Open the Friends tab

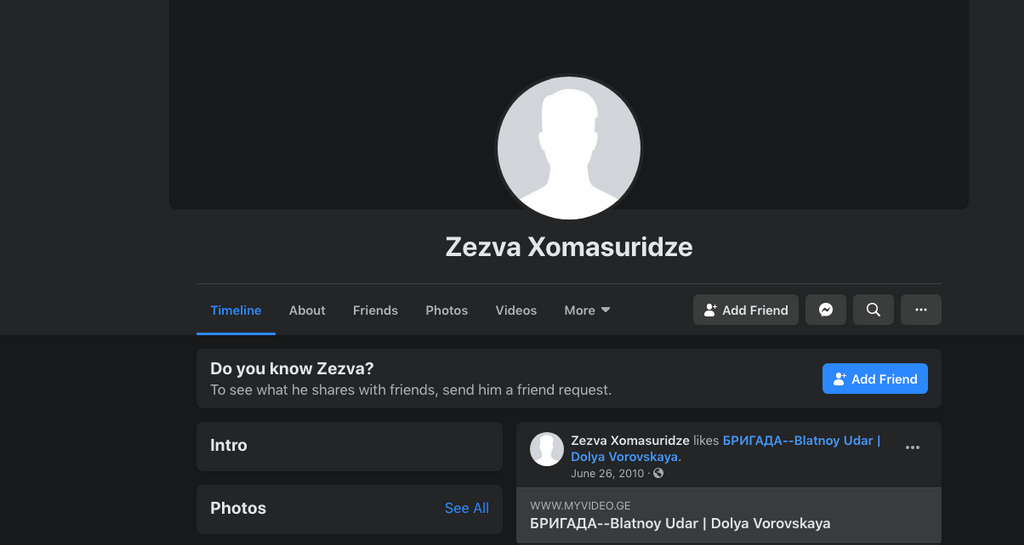pos(376,311)
